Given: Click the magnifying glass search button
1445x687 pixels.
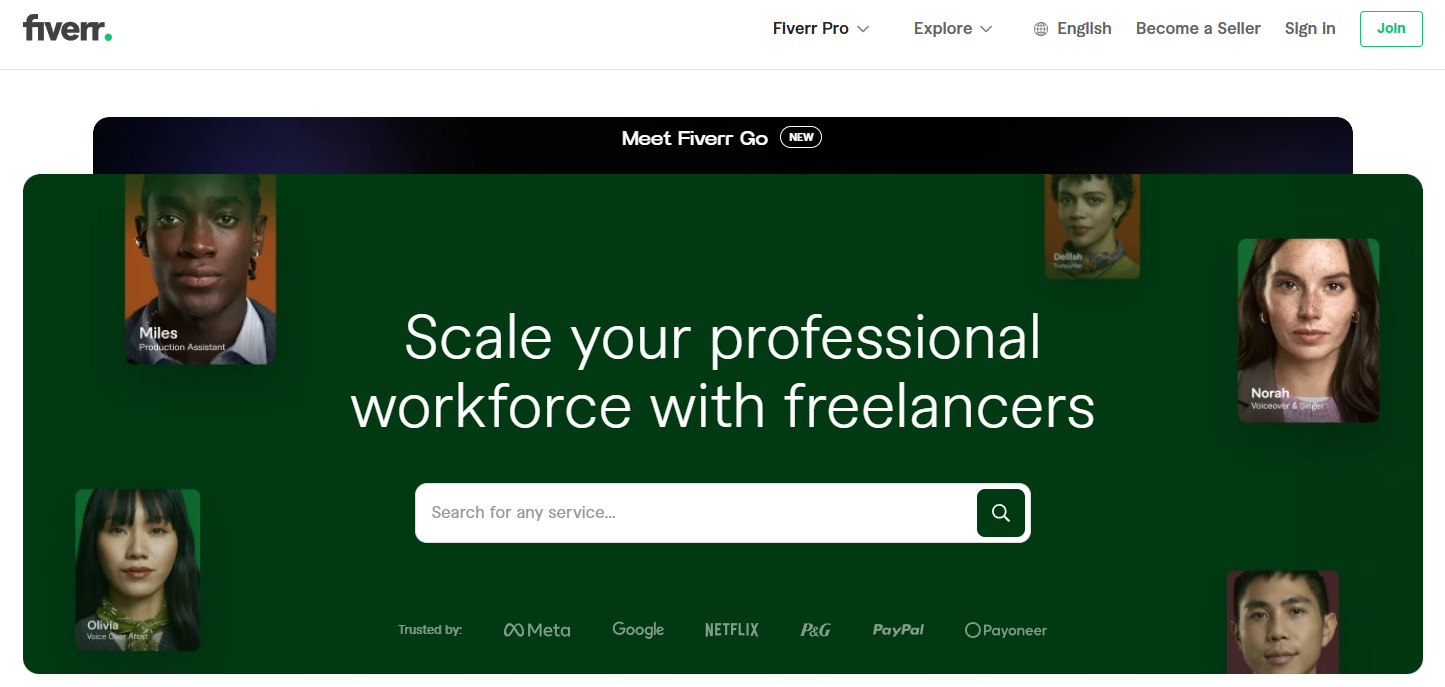Looking at the screenshot, I should point(1001,513).
